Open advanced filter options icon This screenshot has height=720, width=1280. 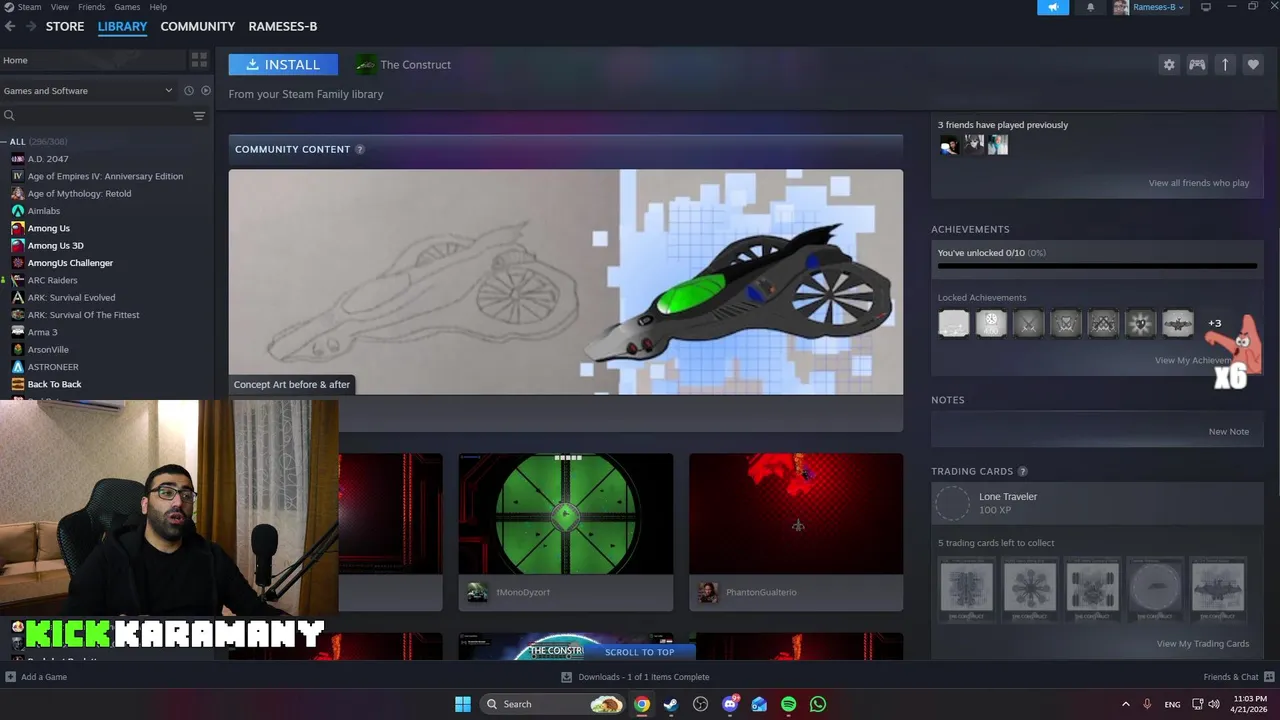pyautogui.click(x=199, y=116)
